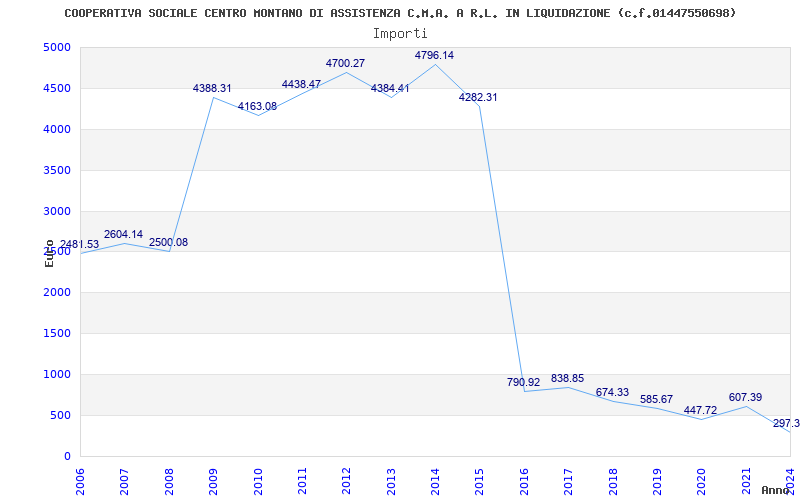This screenshot has width=800, height=500.
Task: Click the 2021 x-axis year label
Action: [746, 481]
